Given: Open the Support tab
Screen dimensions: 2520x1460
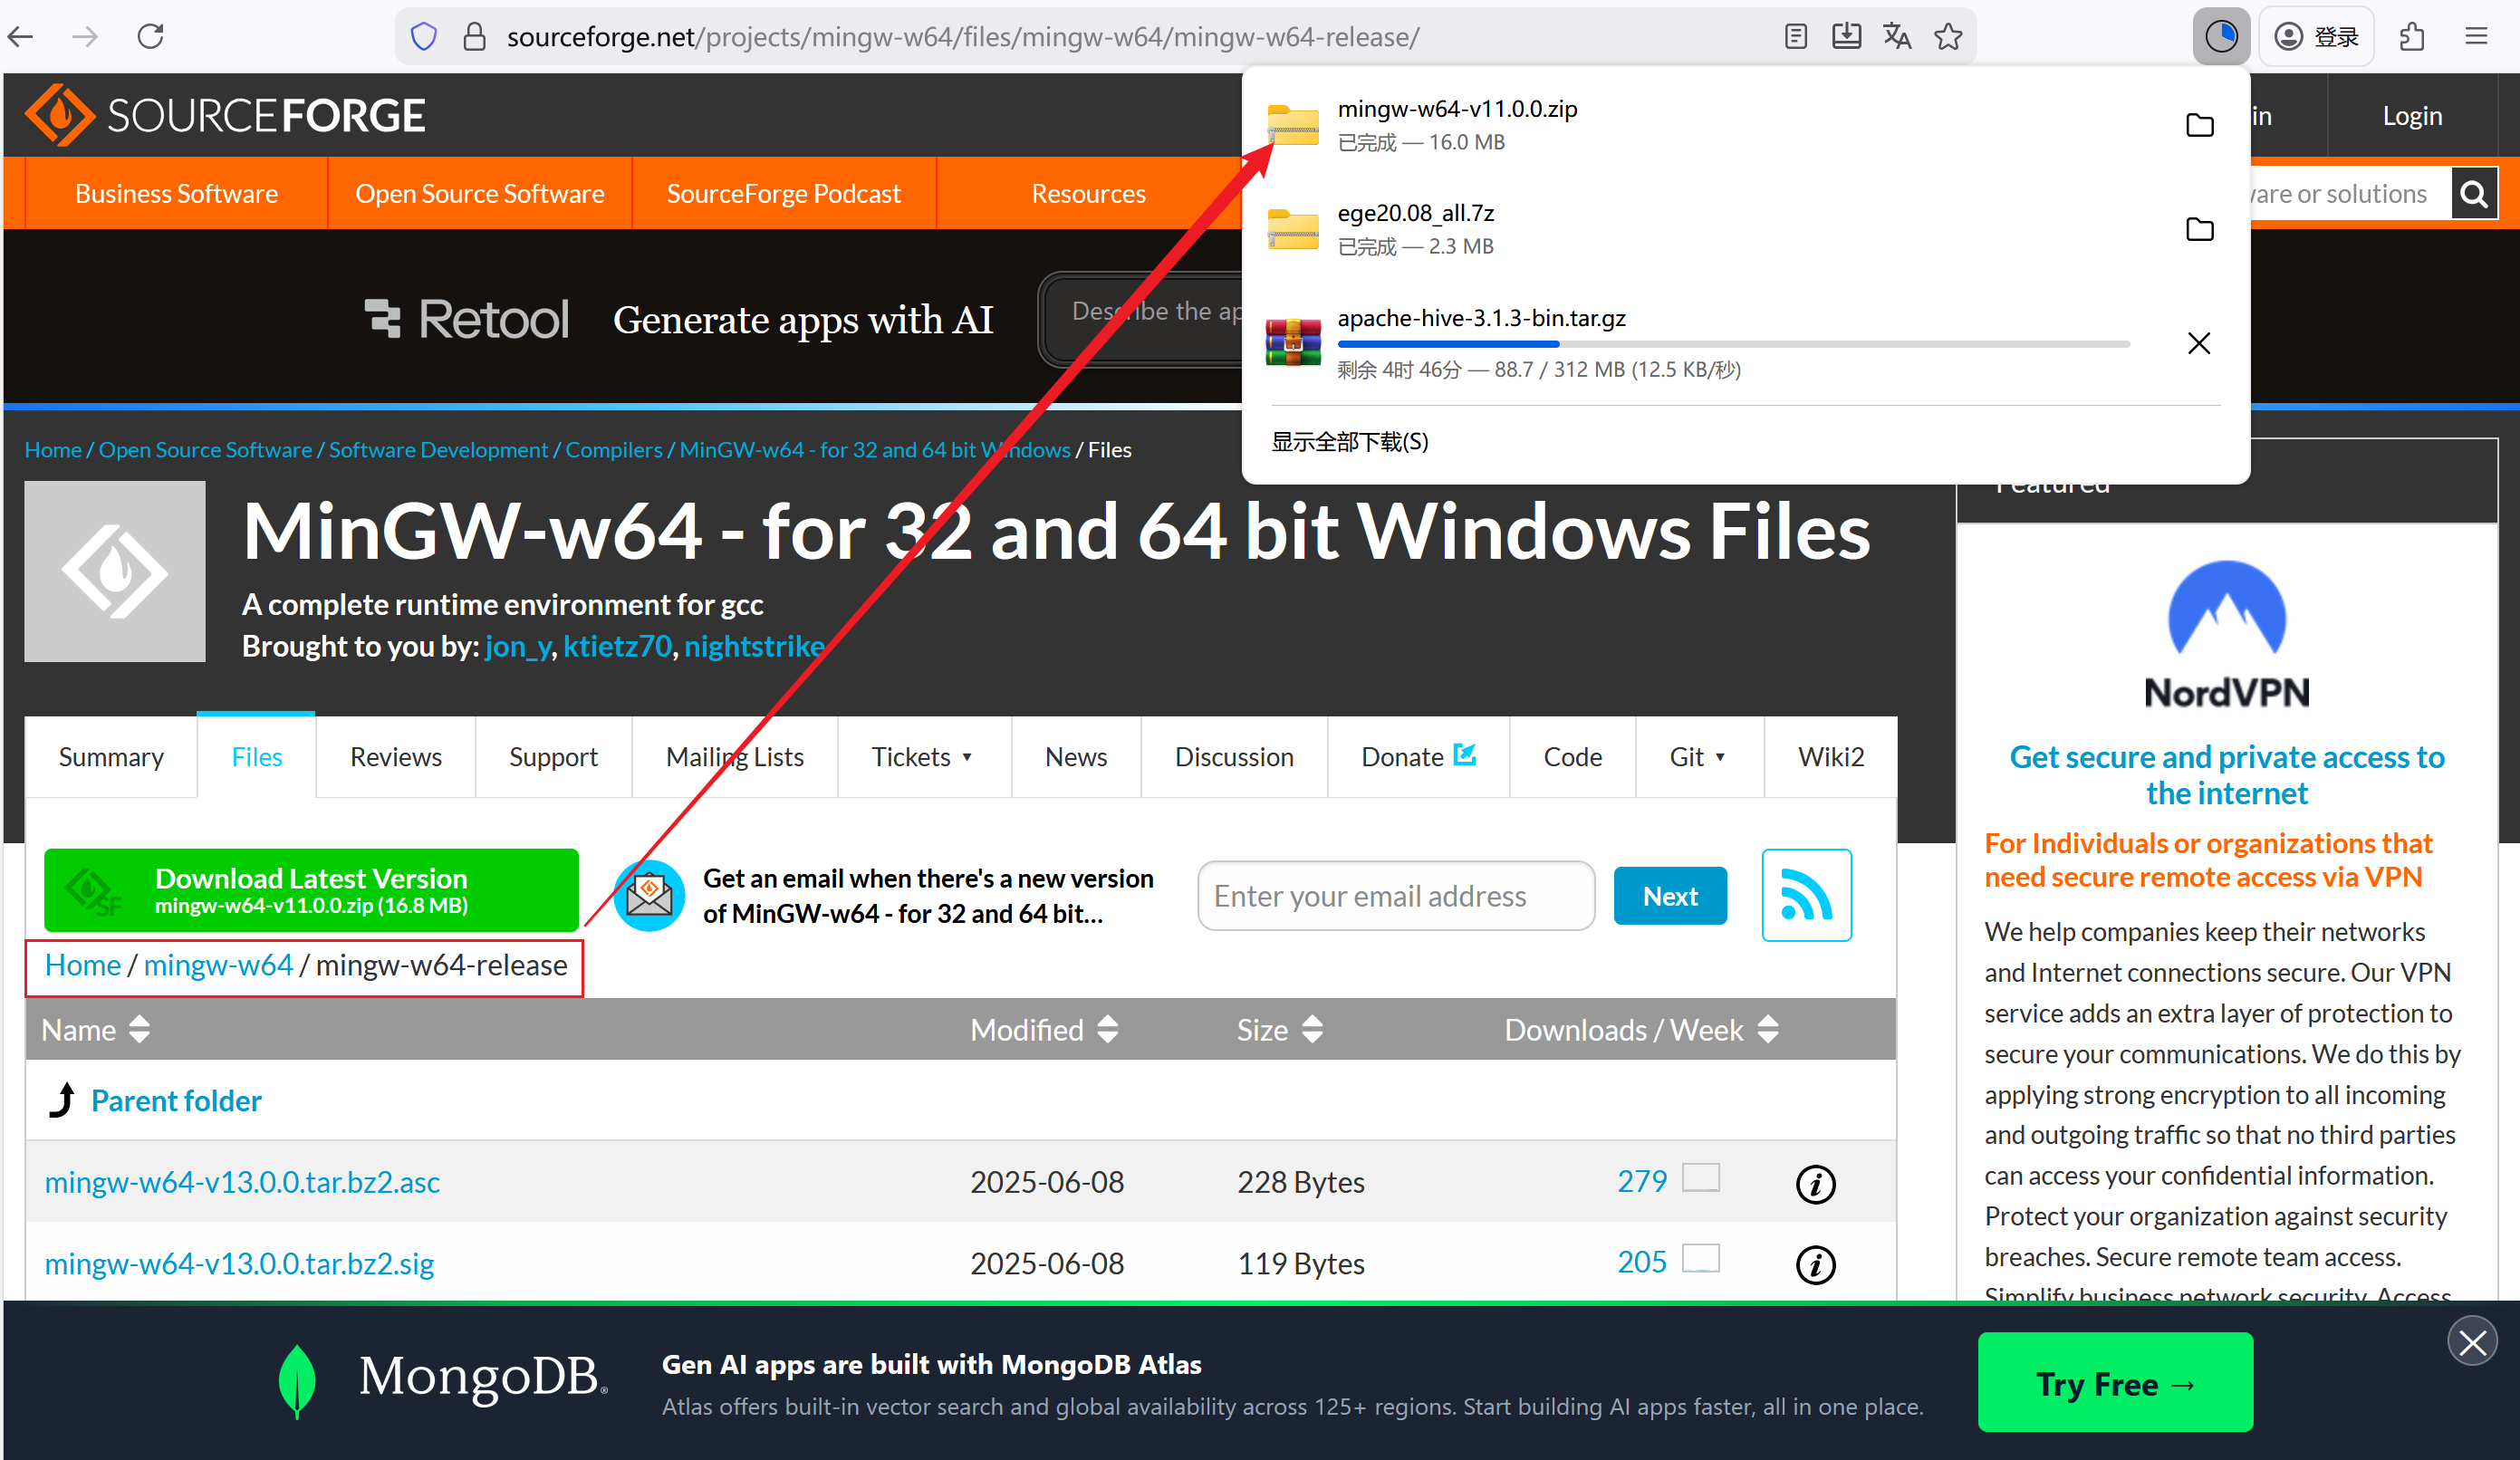Looking at the screenshot, I should click(x=553, y=757).
